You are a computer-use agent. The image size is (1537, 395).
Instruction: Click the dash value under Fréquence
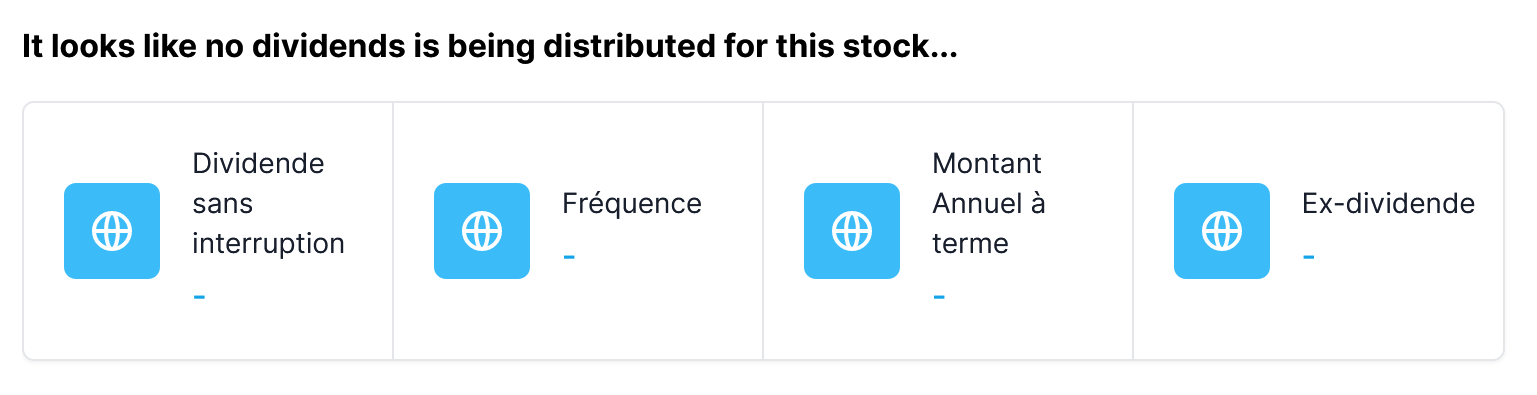coord(569,257)
